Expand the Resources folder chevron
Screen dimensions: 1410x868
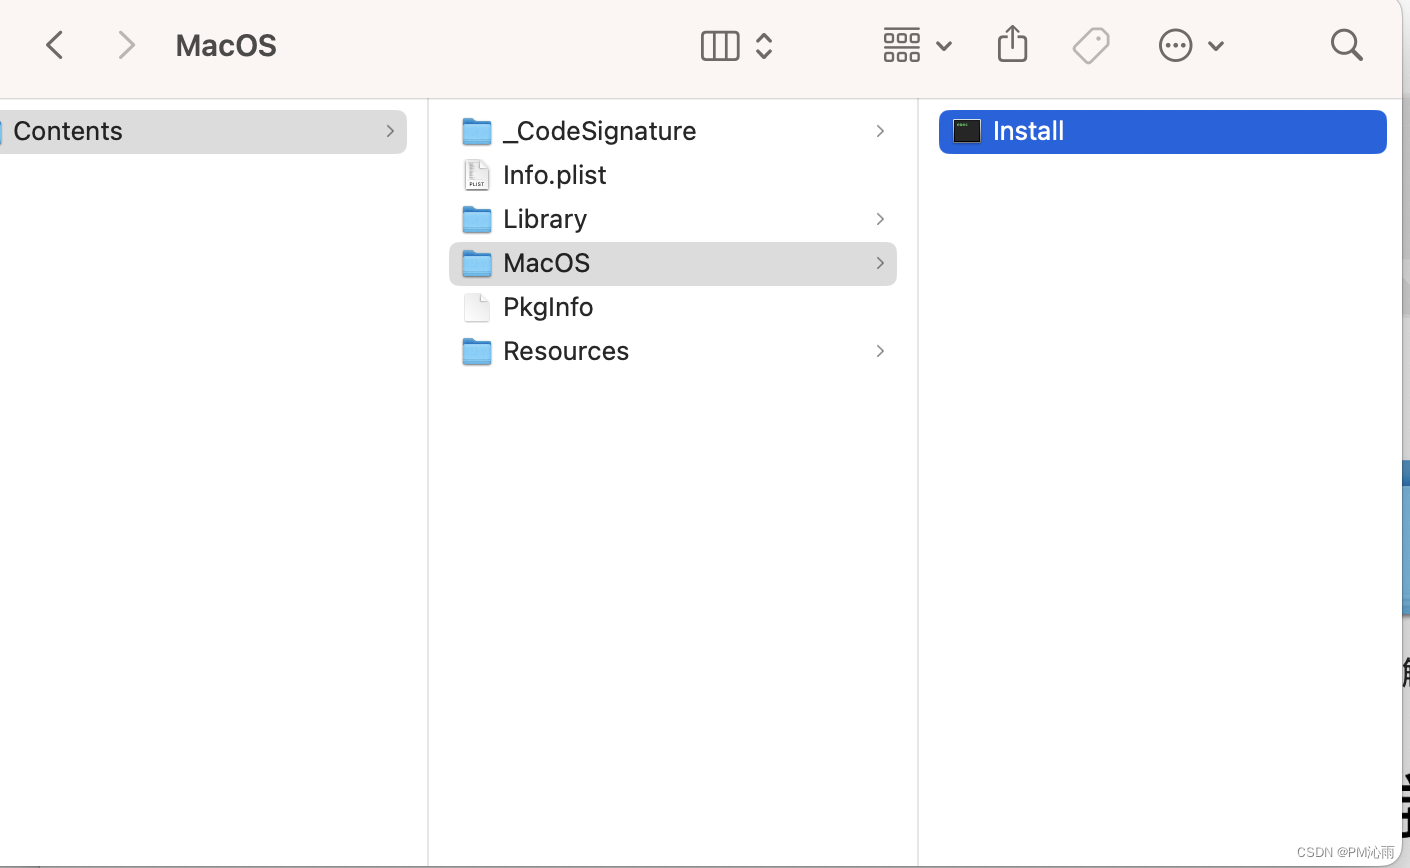tap(880, 351)
